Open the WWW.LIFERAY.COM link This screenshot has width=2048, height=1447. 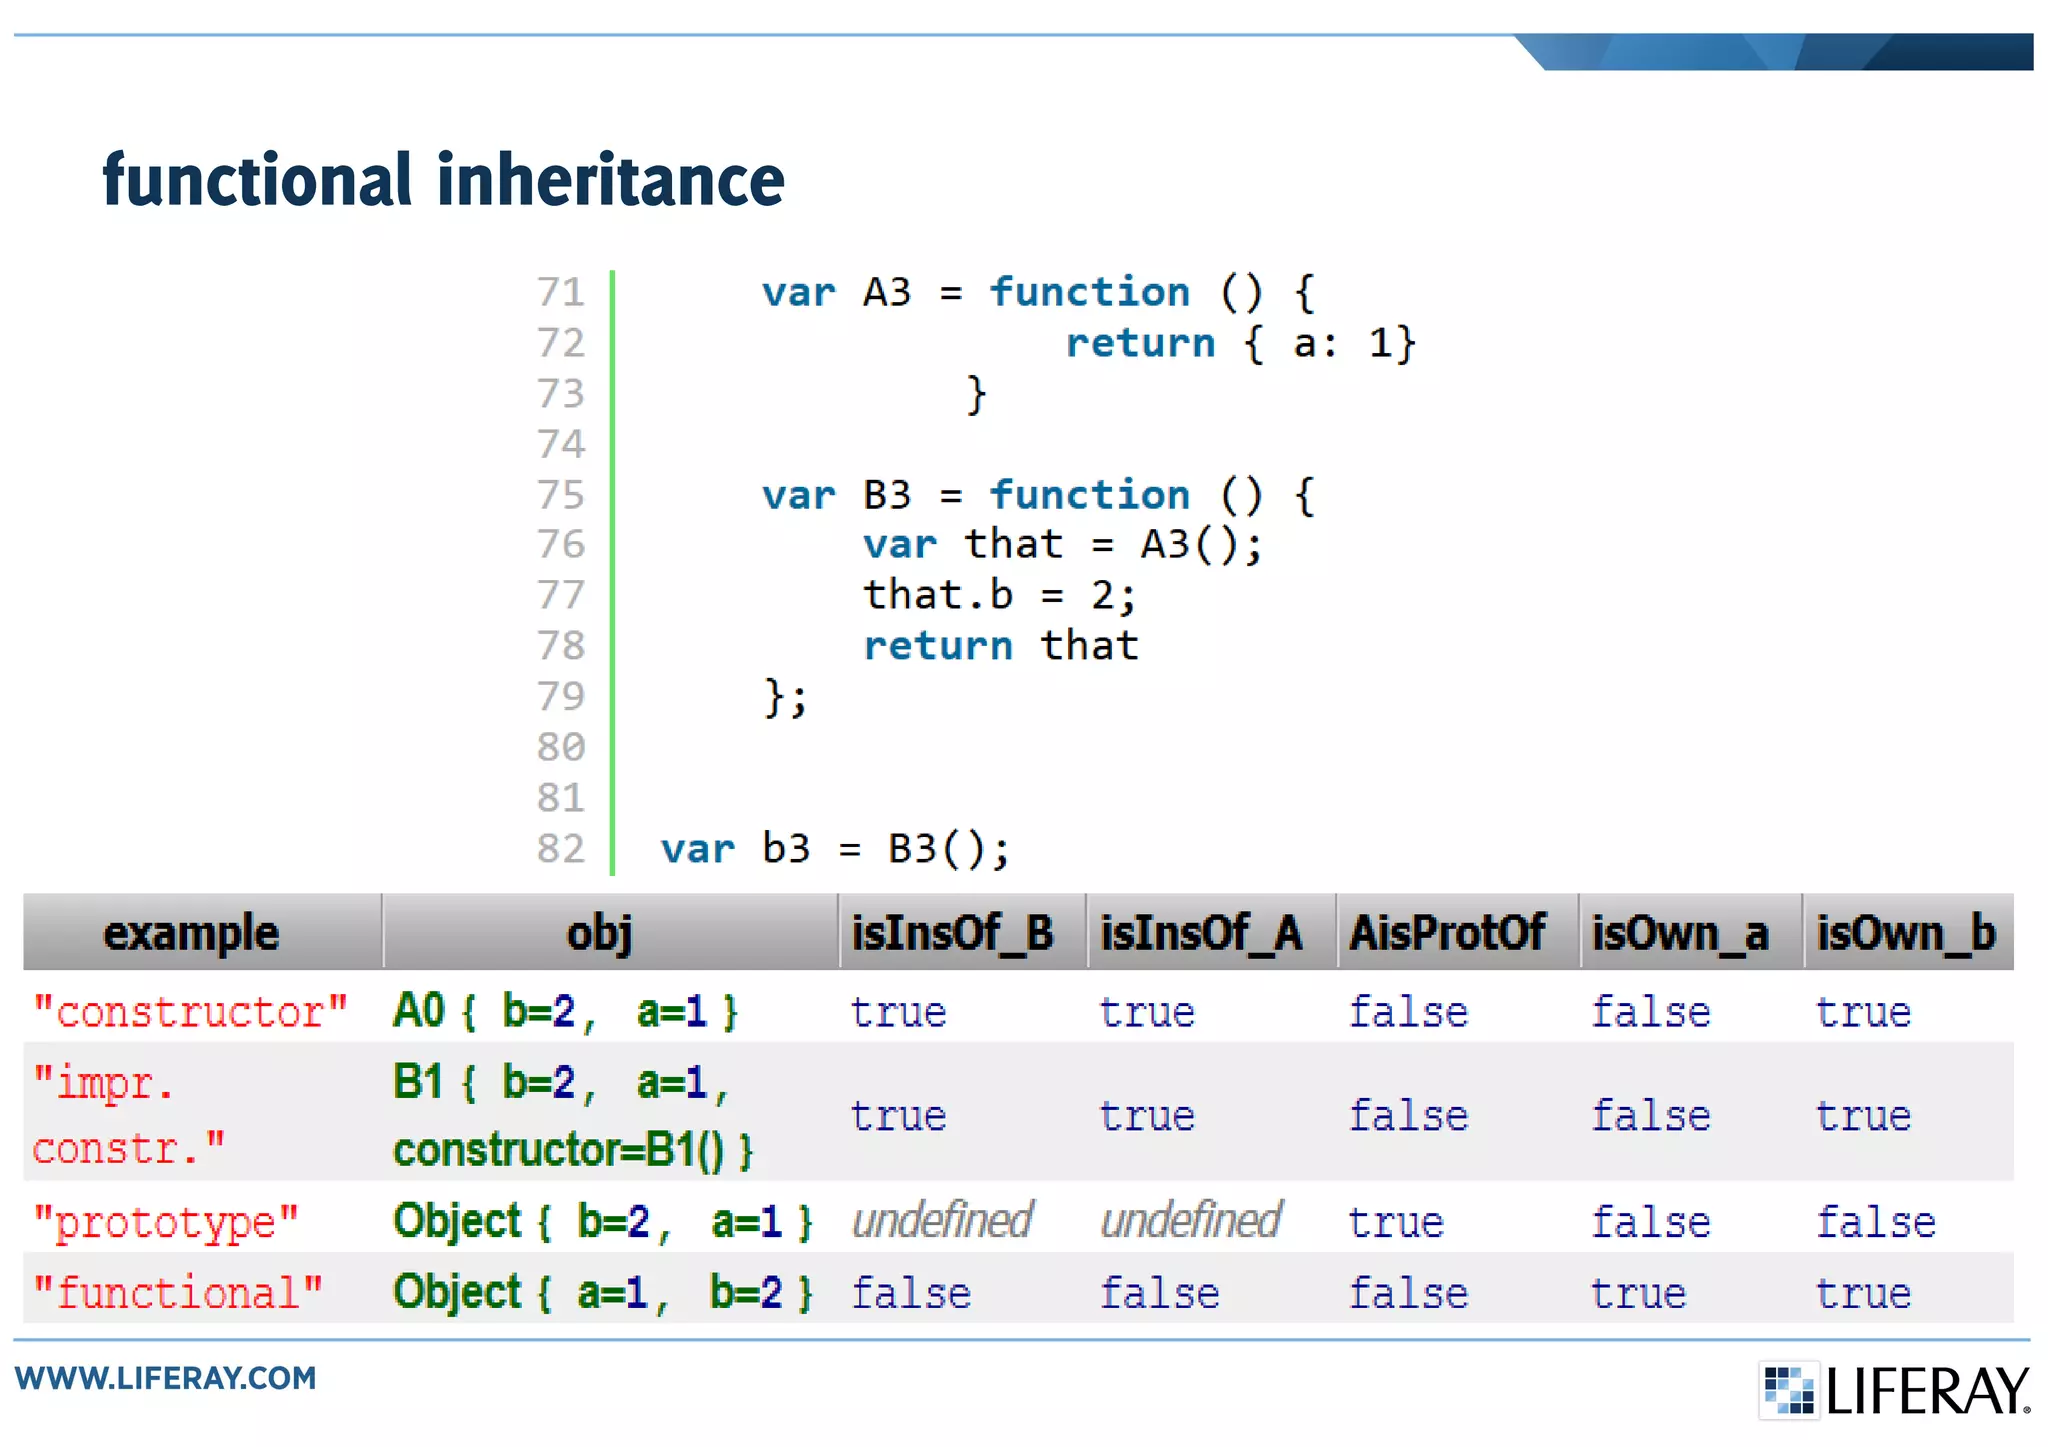[166, 1378]
